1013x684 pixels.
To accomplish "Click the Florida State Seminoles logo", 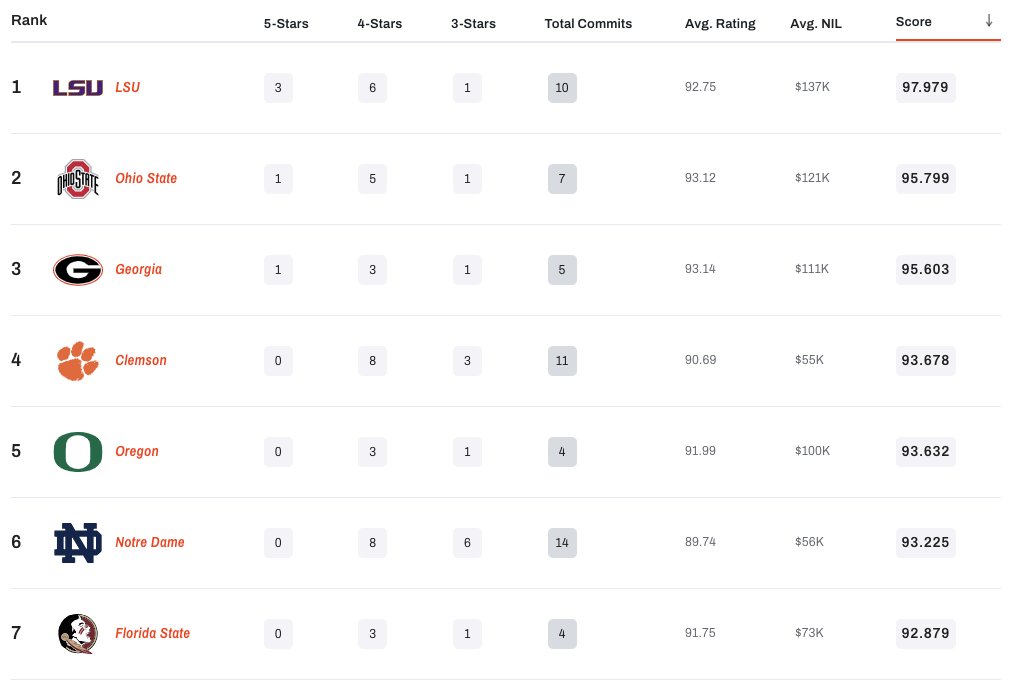I will click(x=77, y=633).
